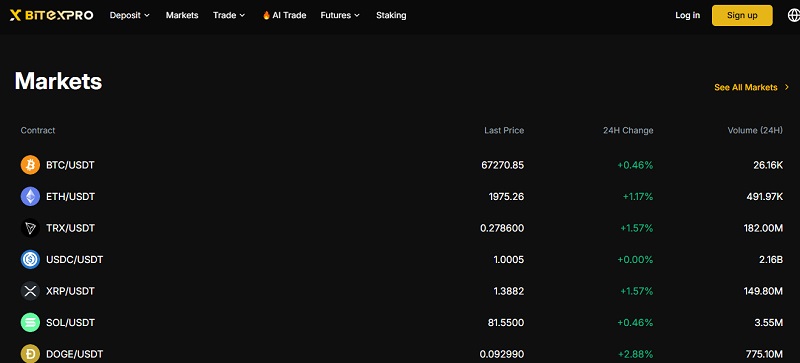The height and width of the screenshot is (363, 800).
Task: Click the Sign up button
Action: [x=742, y=15]
